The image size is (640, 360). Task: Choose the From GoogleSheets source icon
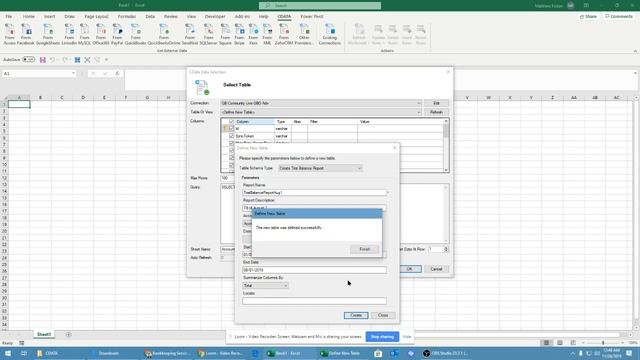48,34
